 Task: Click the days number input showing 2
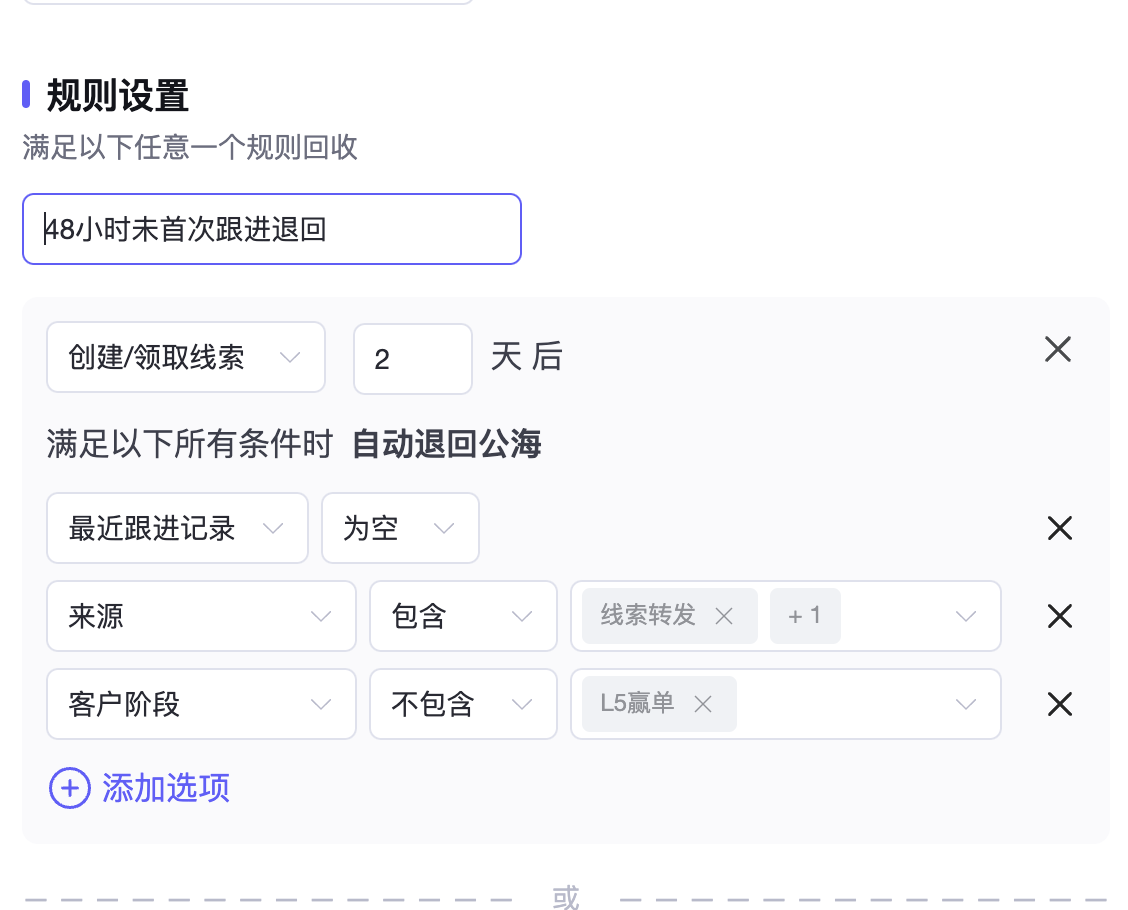point(413,358)
